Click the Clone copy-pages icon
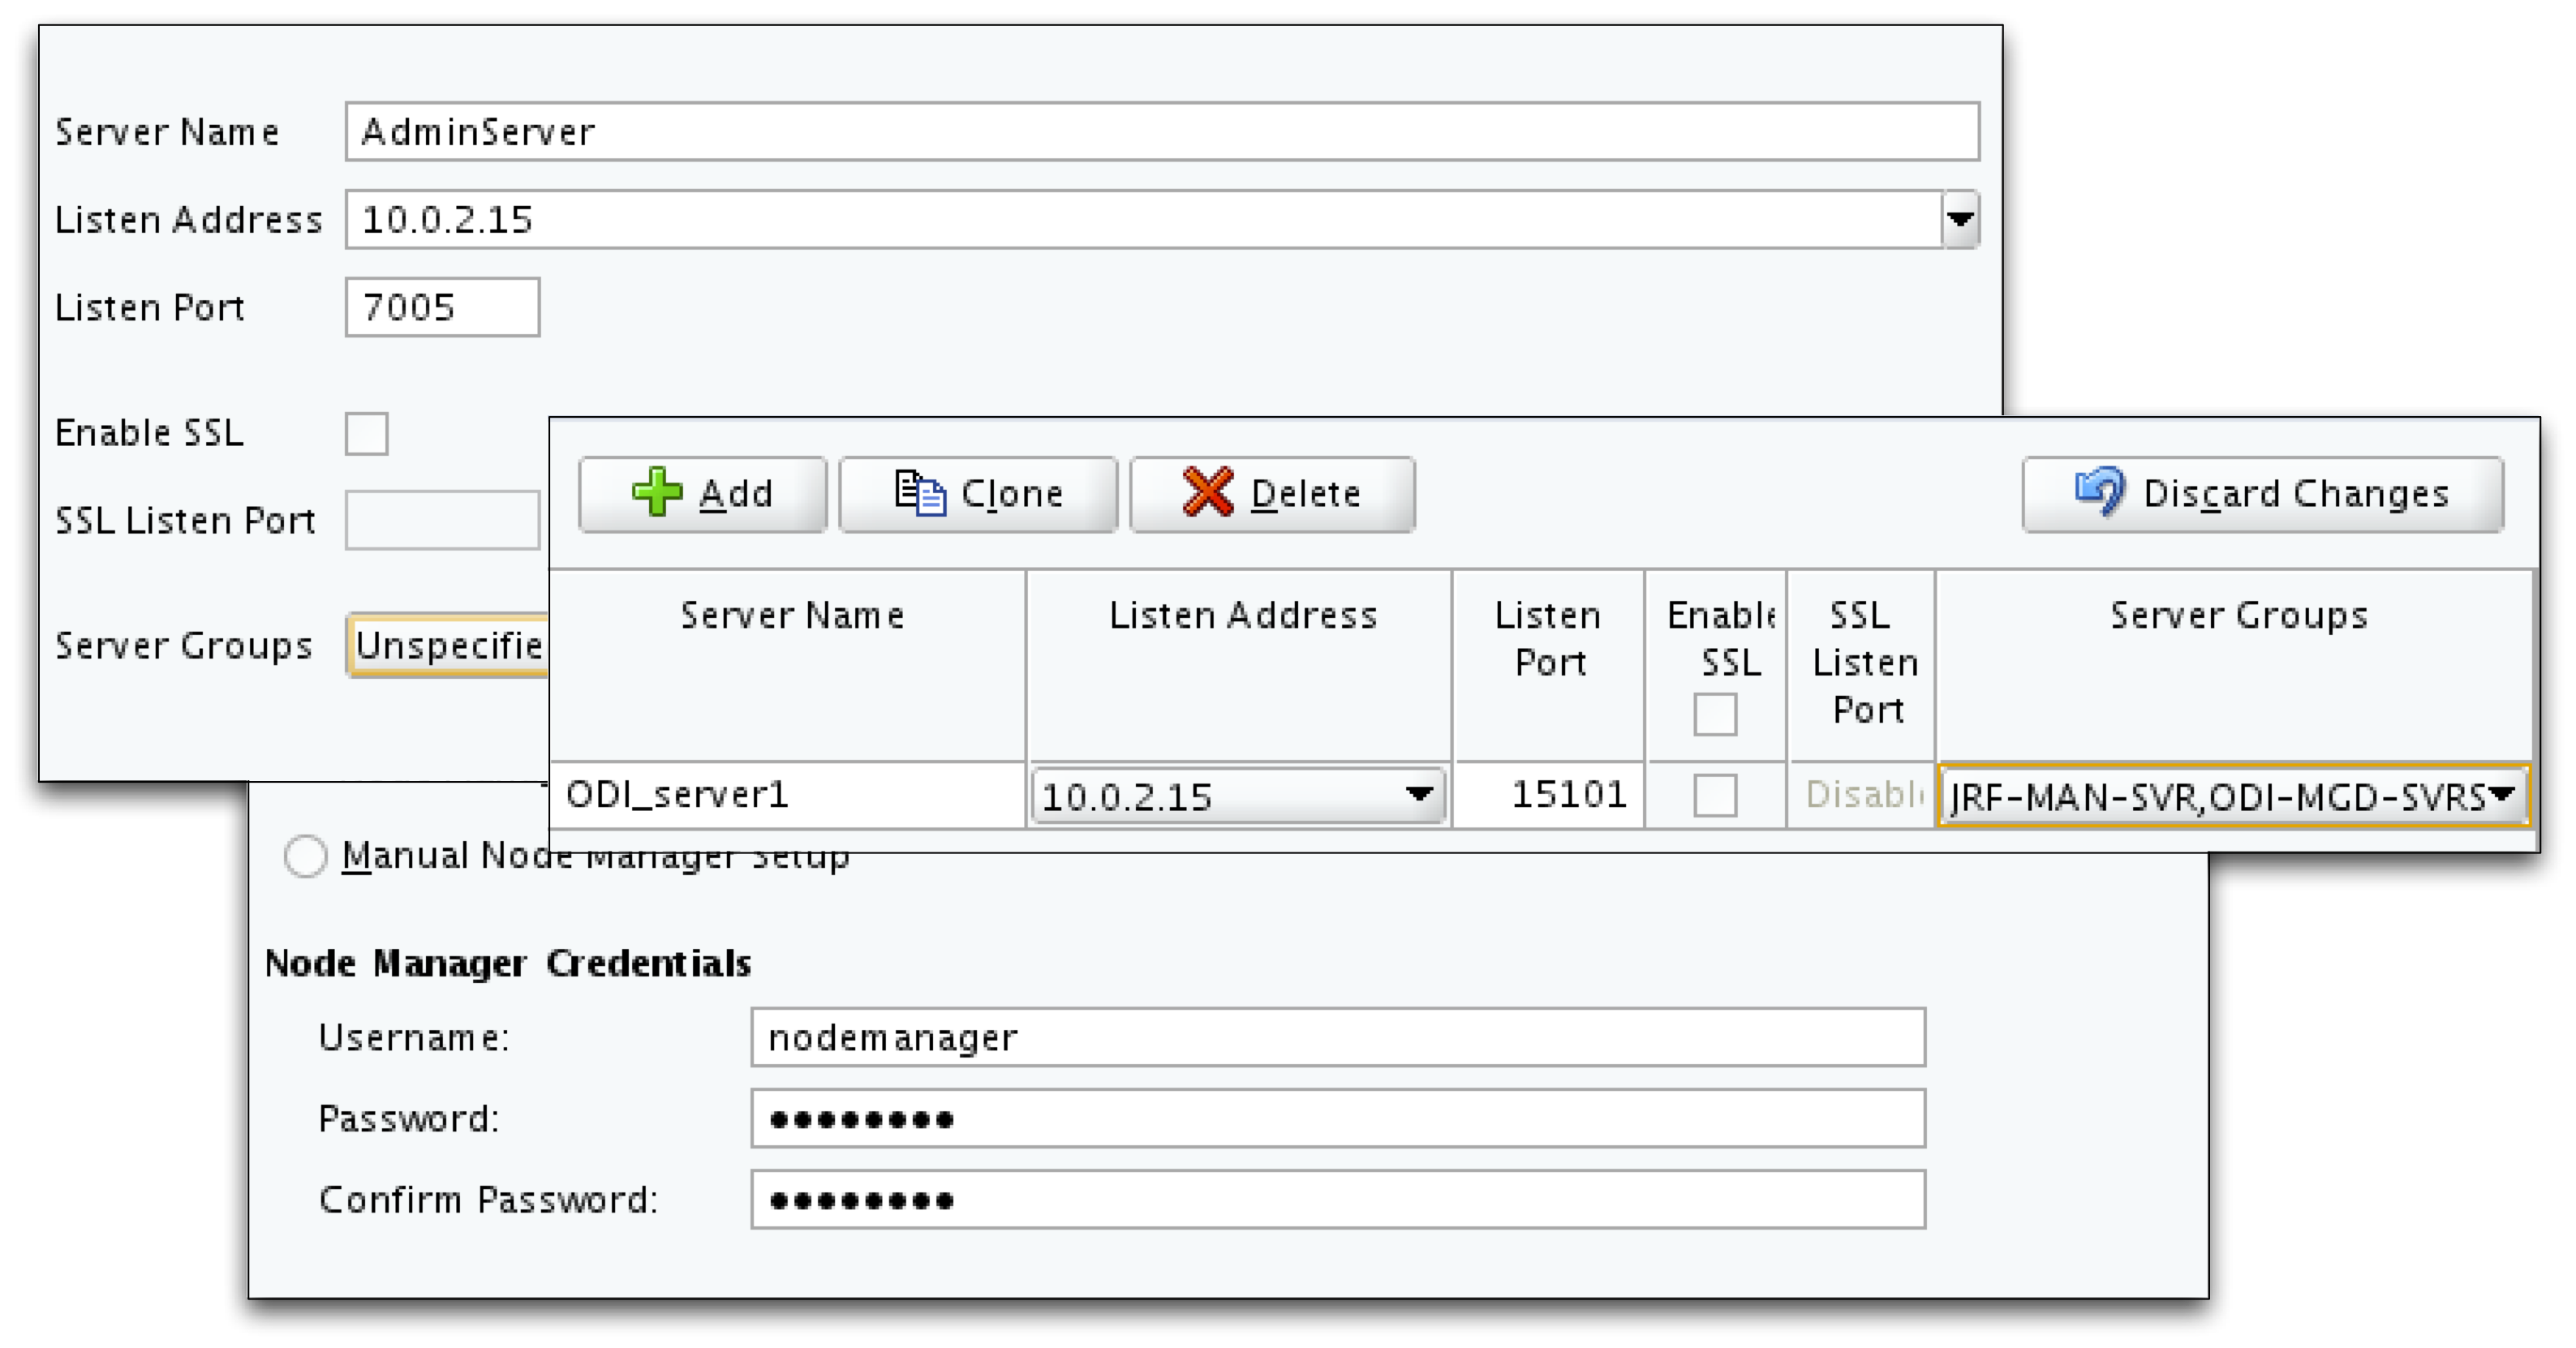This screenshot has width=2576, height=1348. pos(921,492)
